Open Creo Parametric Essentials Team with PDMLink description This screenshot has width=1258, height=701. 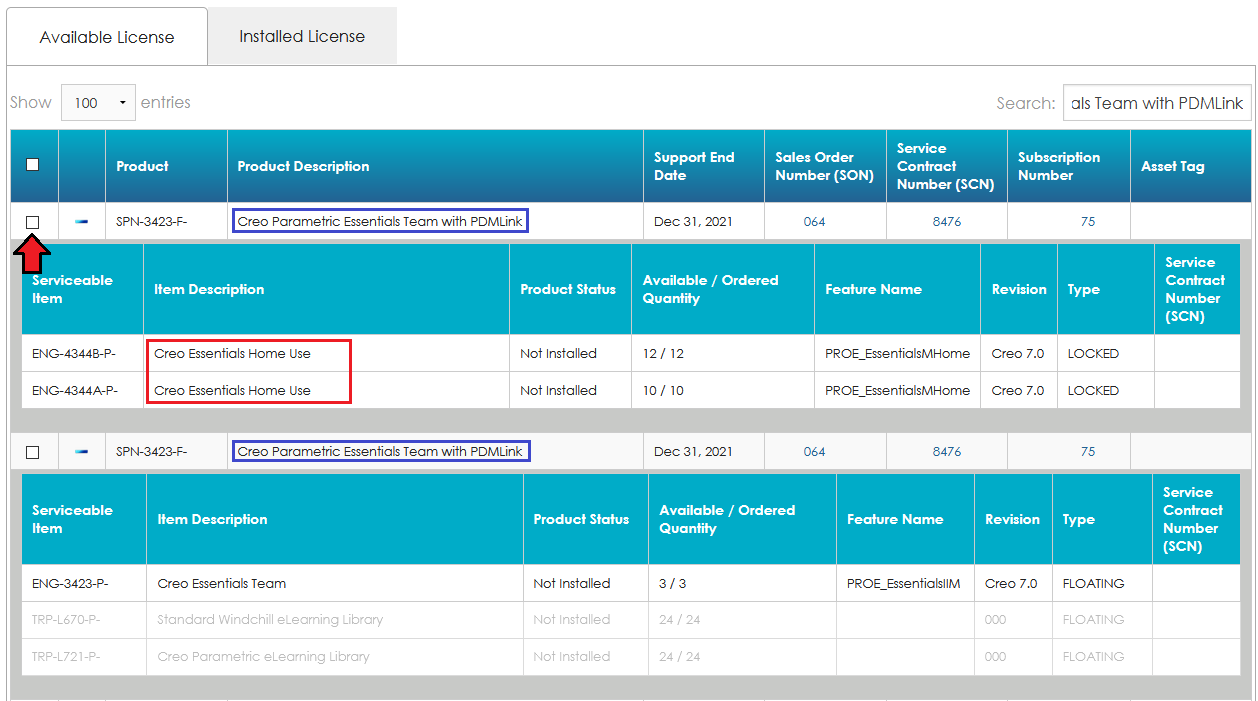[380, 220]
